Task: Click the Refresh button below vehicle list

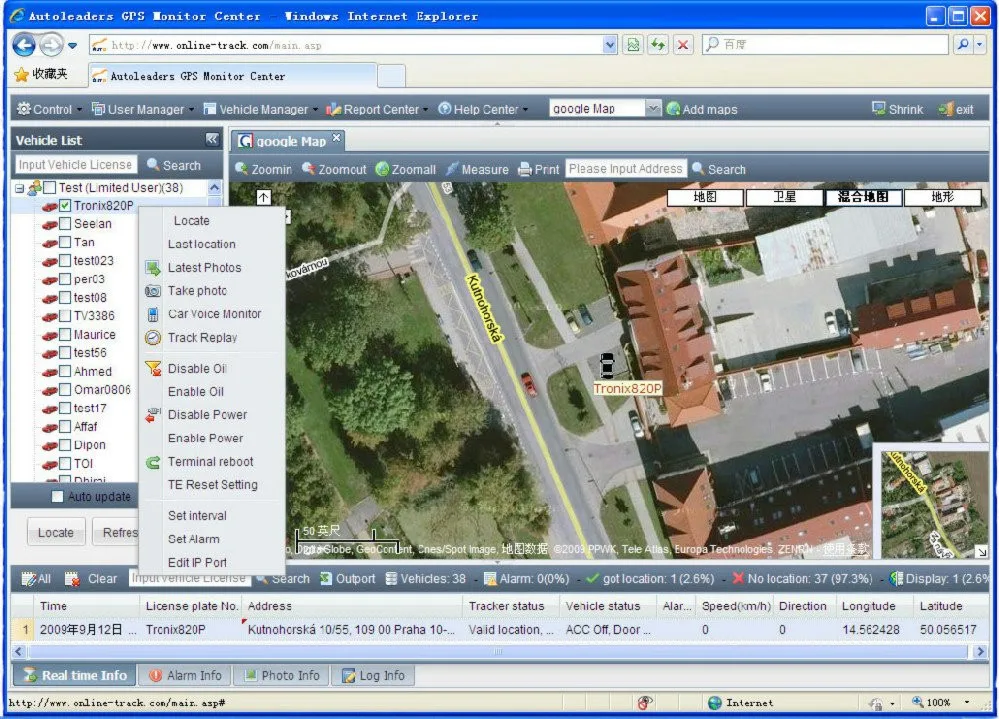Action: 116,532
